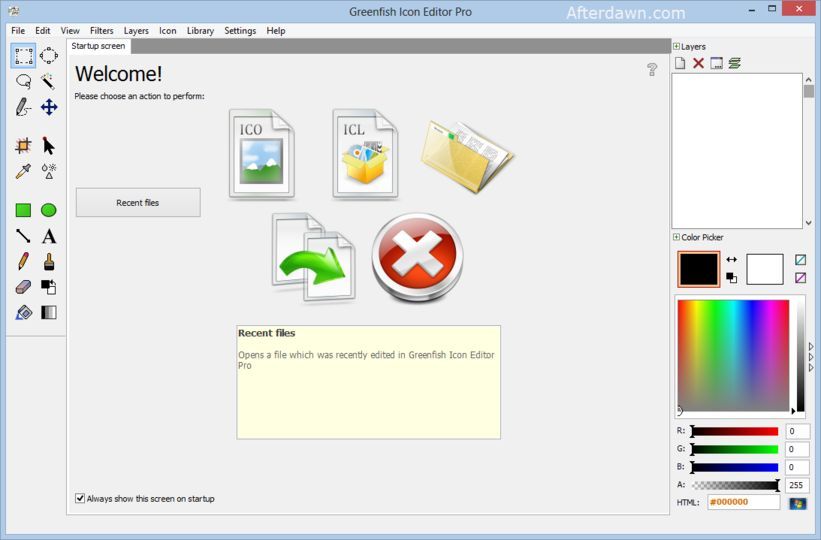Select the Retouch tool

[49, 171]
